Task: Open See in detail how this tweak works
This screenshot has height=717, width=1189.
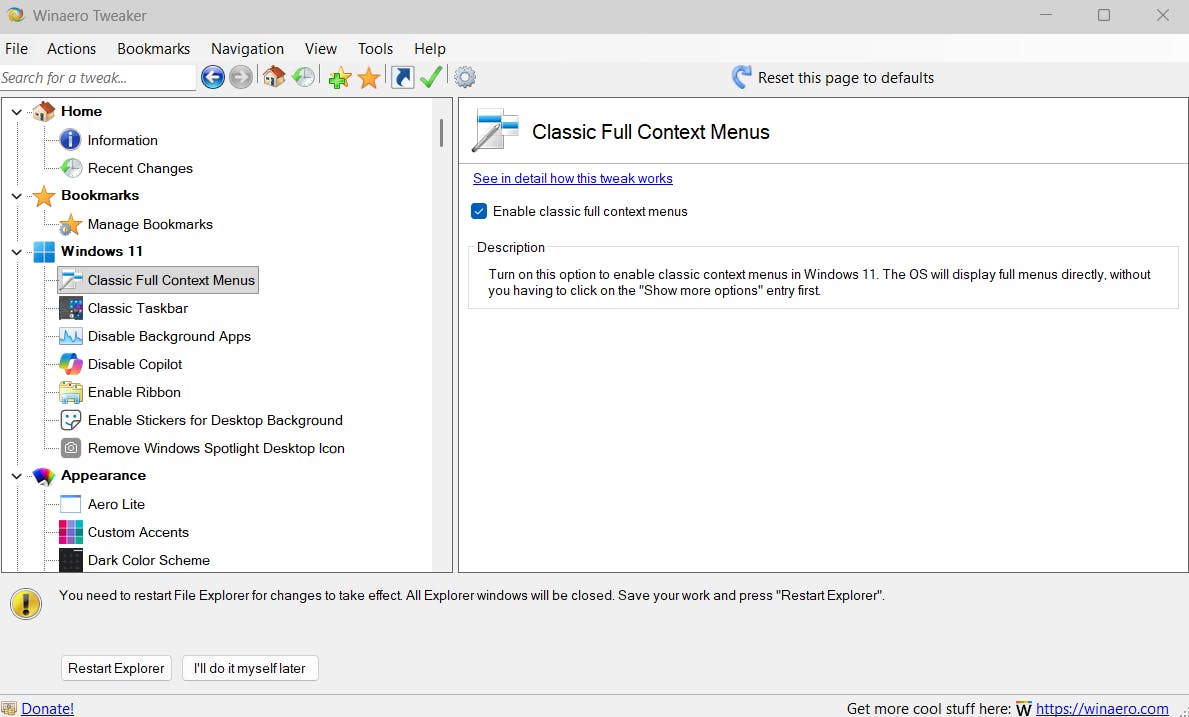Action: click(x=573, y=178)
